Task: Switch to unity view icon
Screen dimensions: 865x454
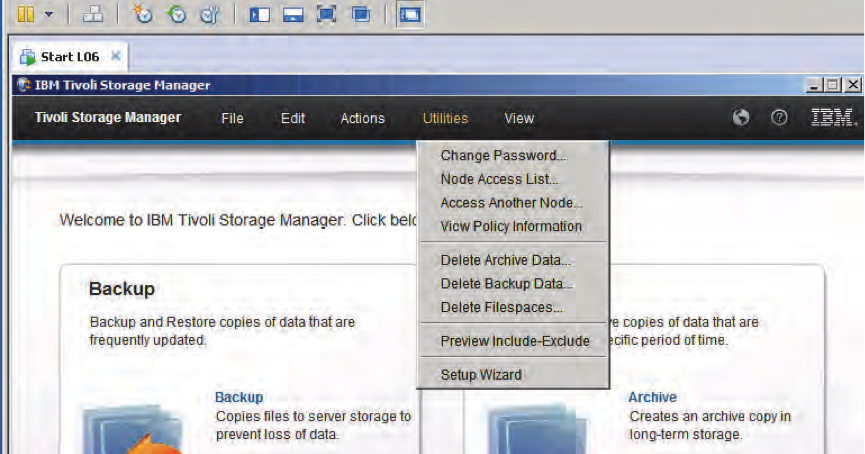Action: click(361, 14)
